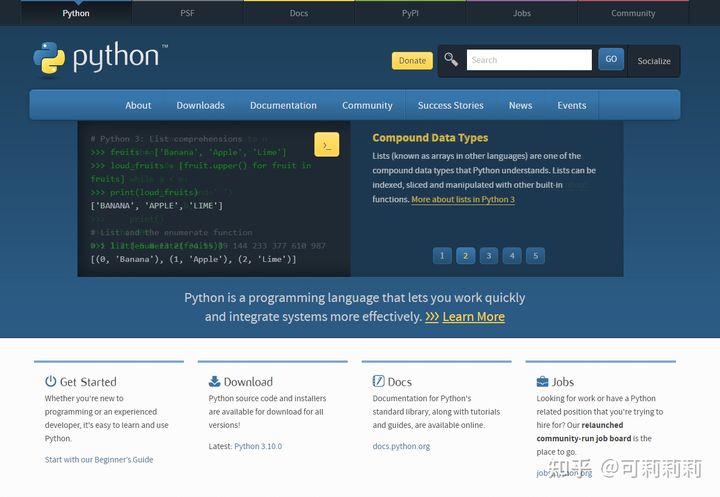Click the Jobs section heading text
The width and height of the screenshot is (720, 497).
[563, 382]
